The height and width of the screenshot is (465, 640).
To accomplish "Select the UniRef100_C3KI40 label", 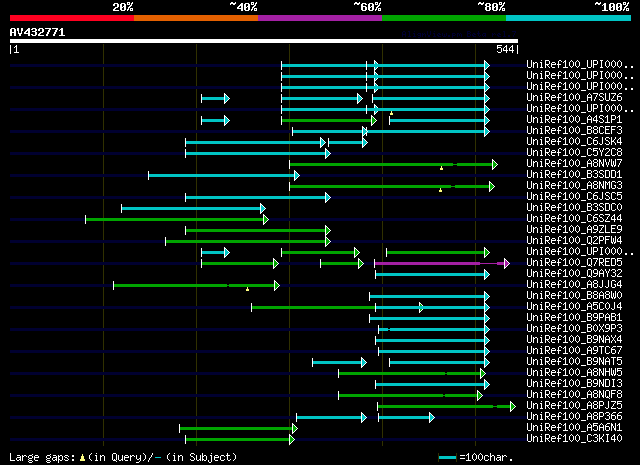I will (x=574, y=439).
